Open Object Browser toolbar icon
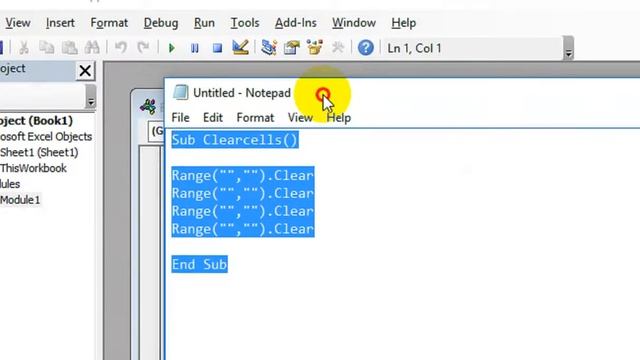 click(315, 48)
